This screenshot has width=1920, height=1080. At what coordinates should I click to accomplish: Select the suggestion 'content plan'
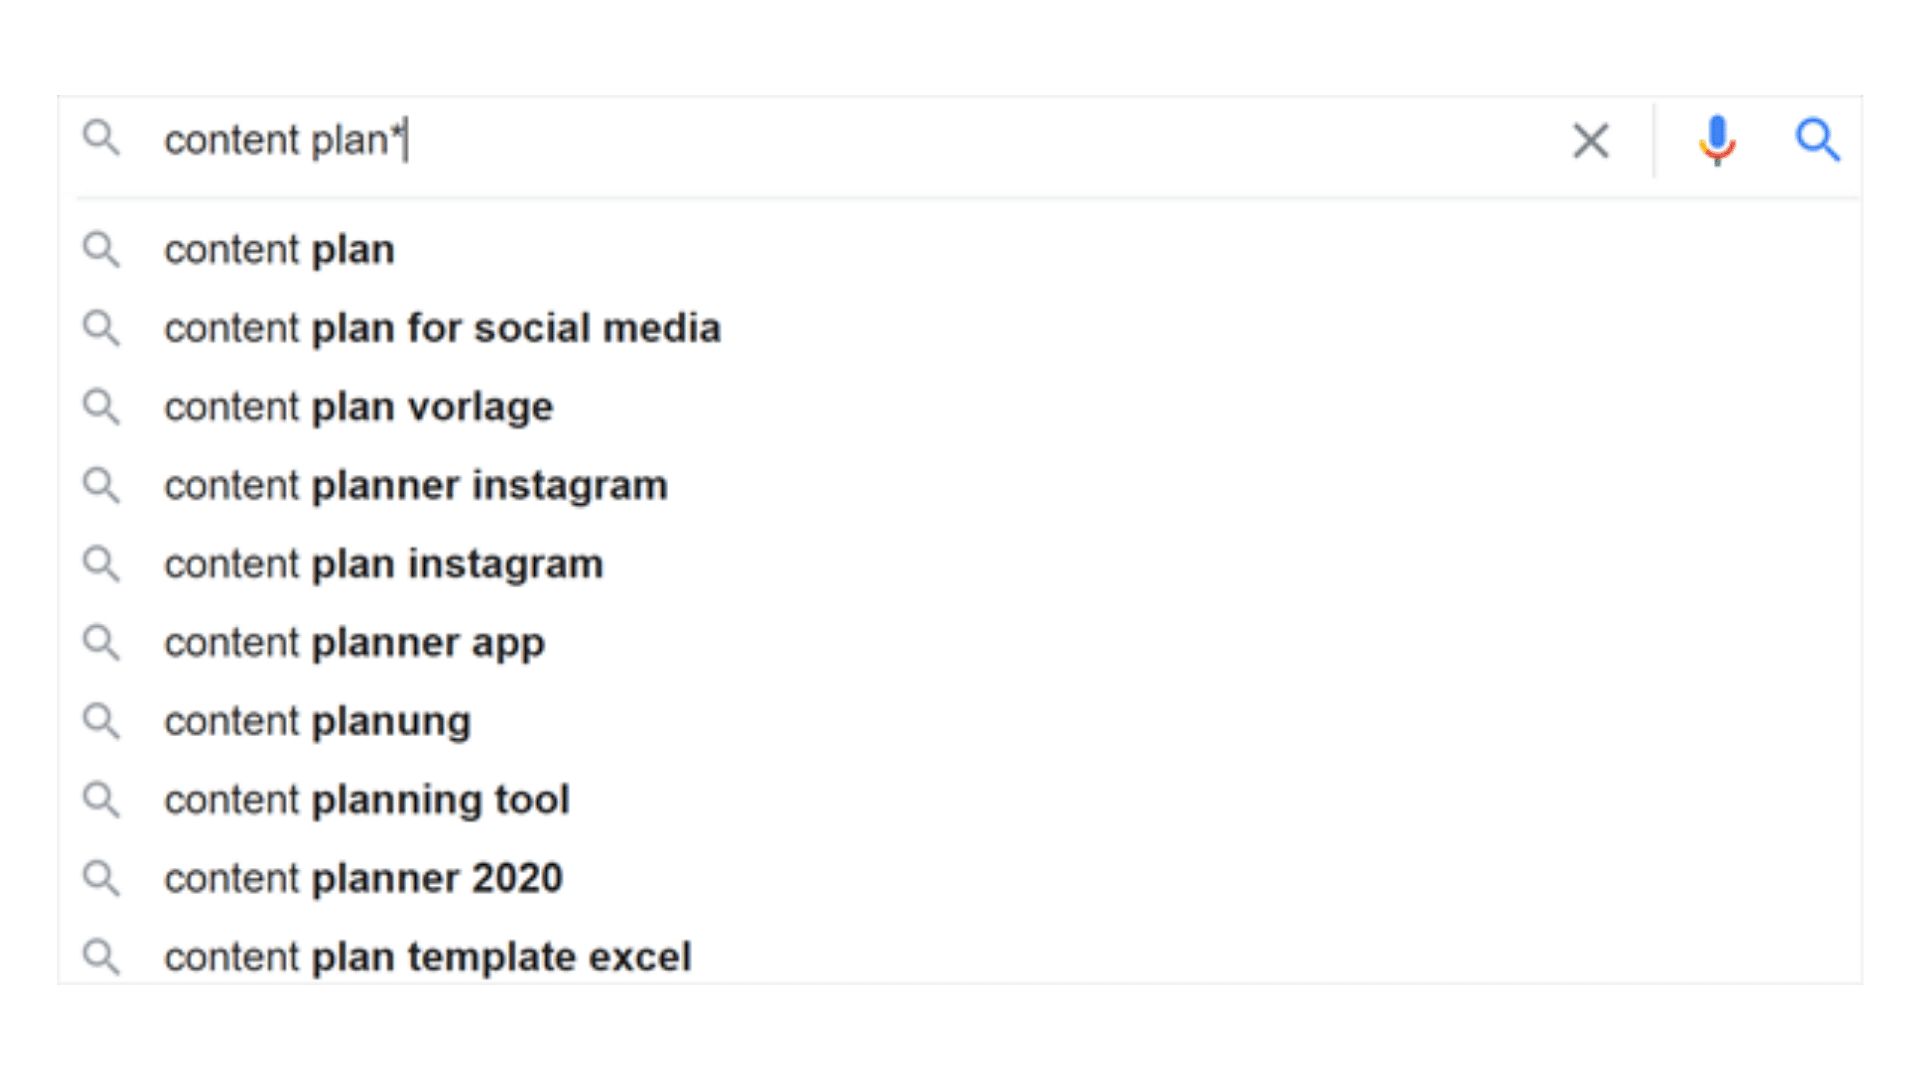point(960,250)
